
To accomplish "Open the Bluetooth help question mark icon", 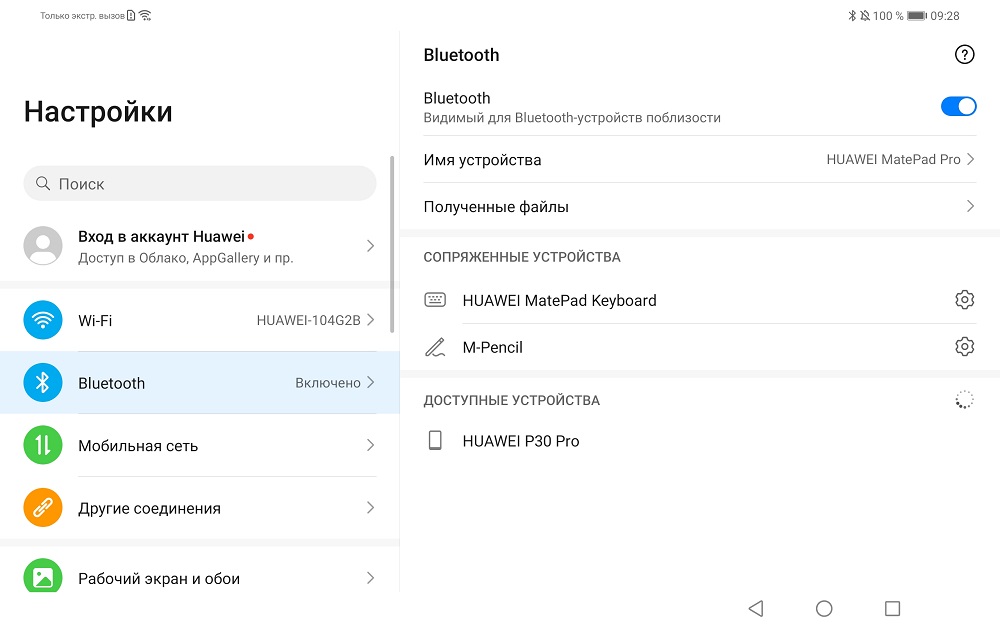I will [964, 55].
